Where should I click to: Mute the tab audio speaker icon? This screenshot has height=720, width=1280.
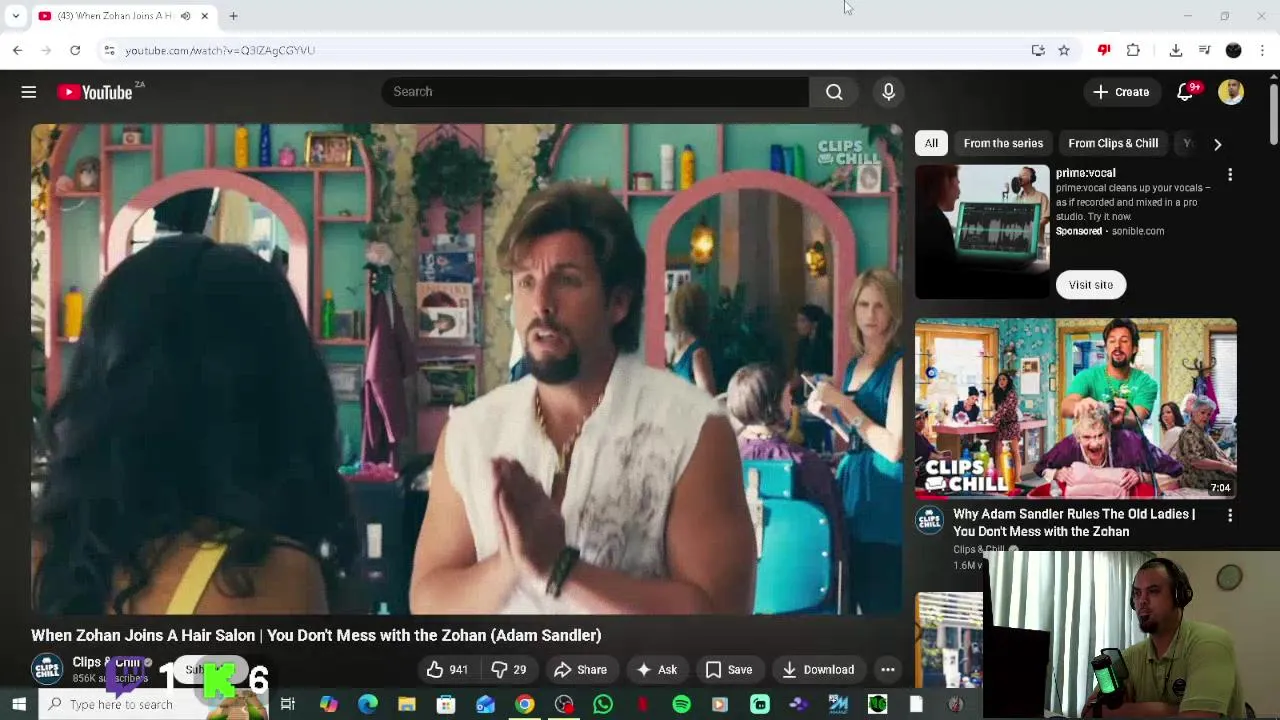coord(185,16)
